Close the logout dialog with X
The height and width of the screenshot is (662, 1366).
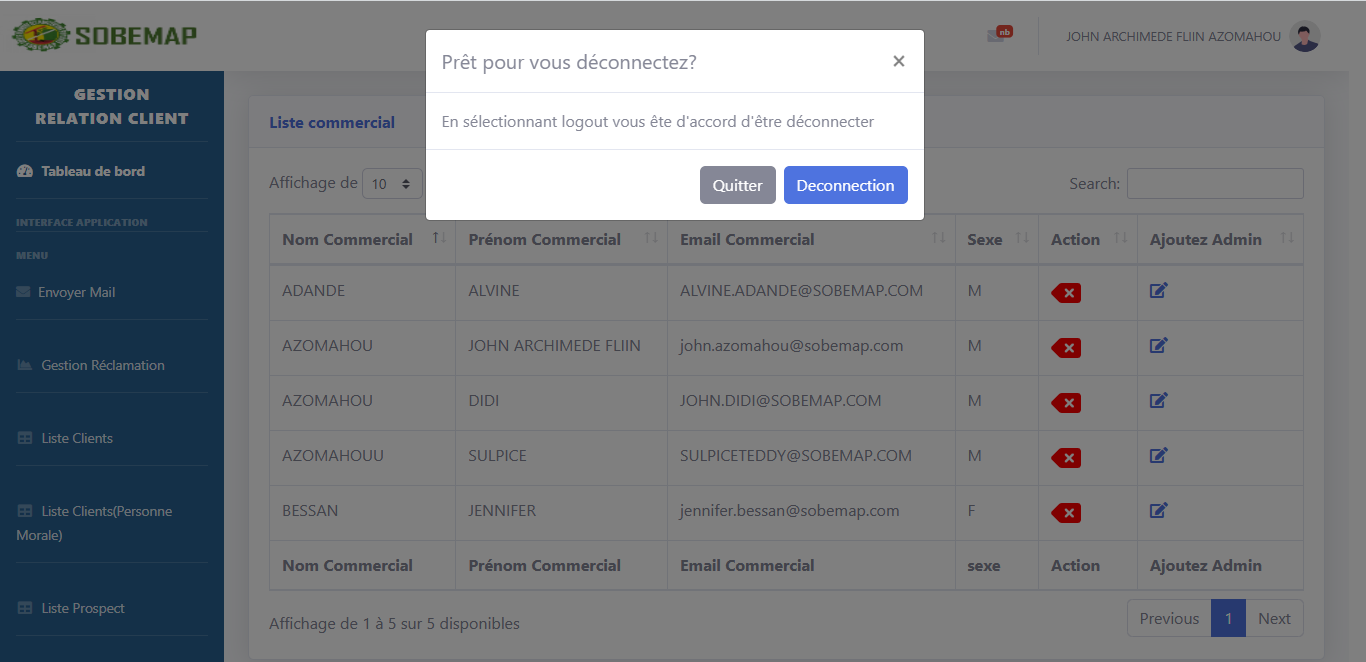tap(898, 61)
